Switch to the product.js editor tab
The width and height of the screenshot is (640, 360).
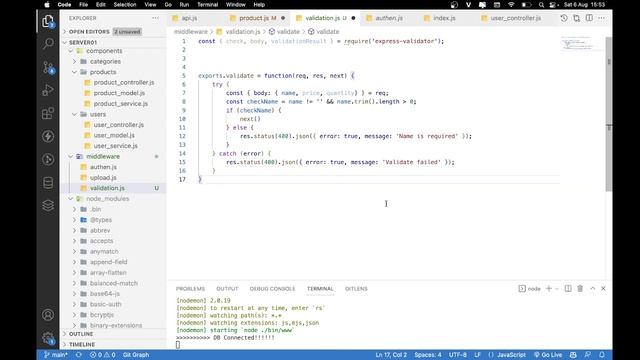[257, 18]
